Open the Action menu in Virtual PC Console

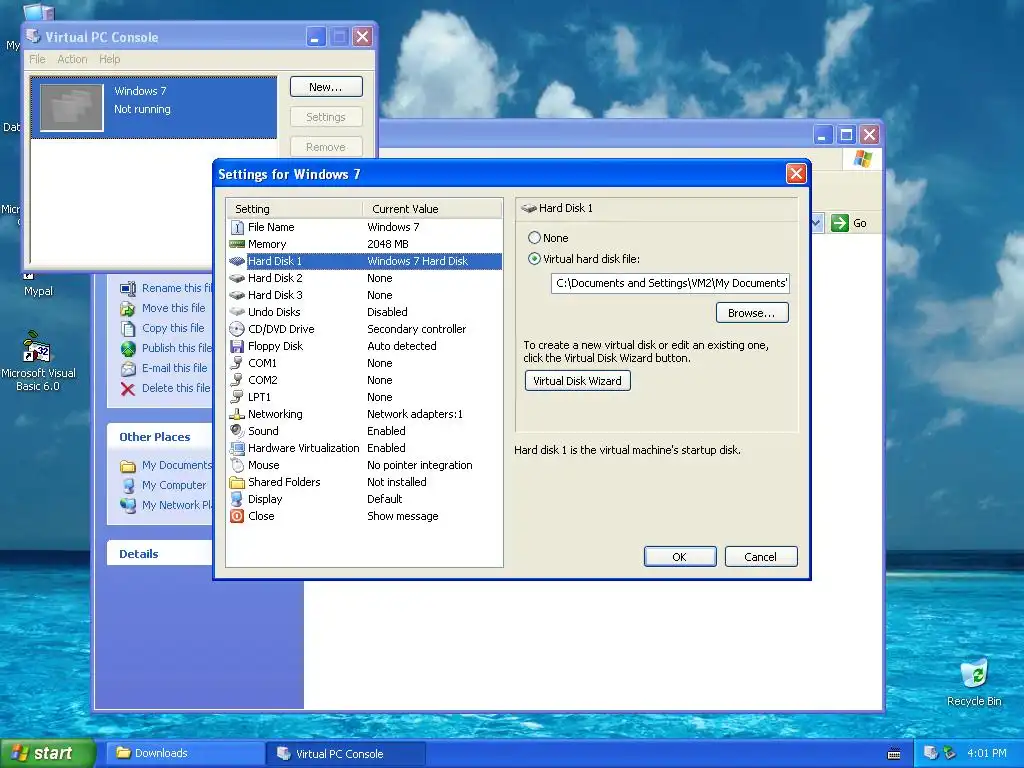(72, 59)
